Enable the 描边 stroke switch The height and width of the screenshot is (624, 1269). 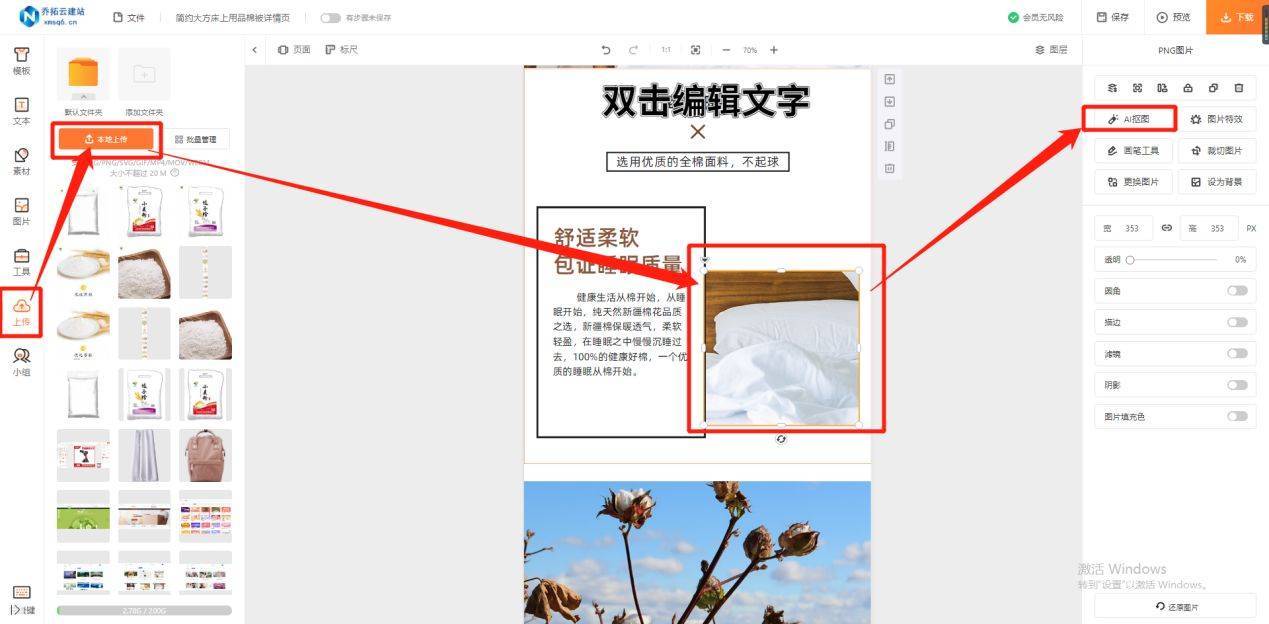1237,322
